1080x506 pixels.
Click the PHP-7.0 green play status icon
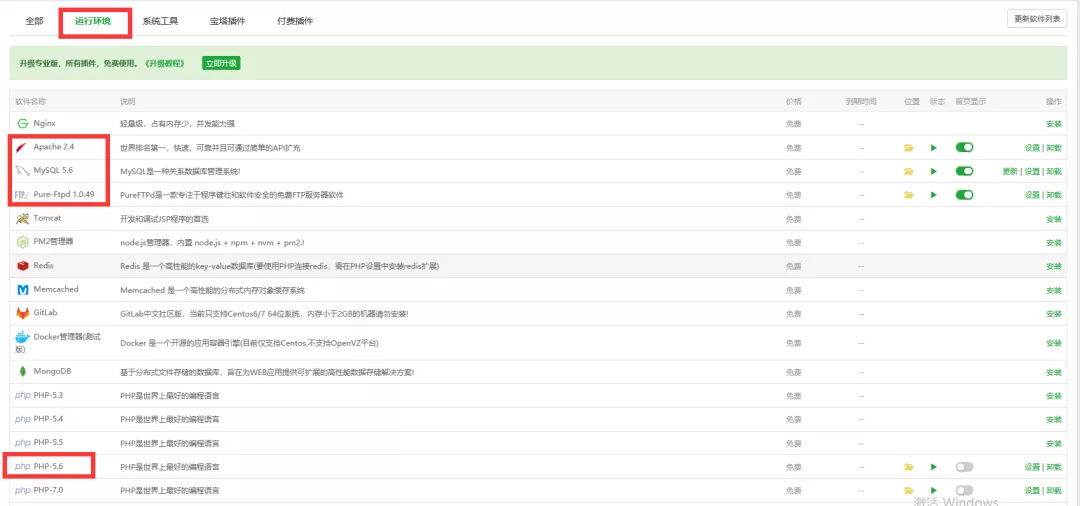(x=933, y=491)
